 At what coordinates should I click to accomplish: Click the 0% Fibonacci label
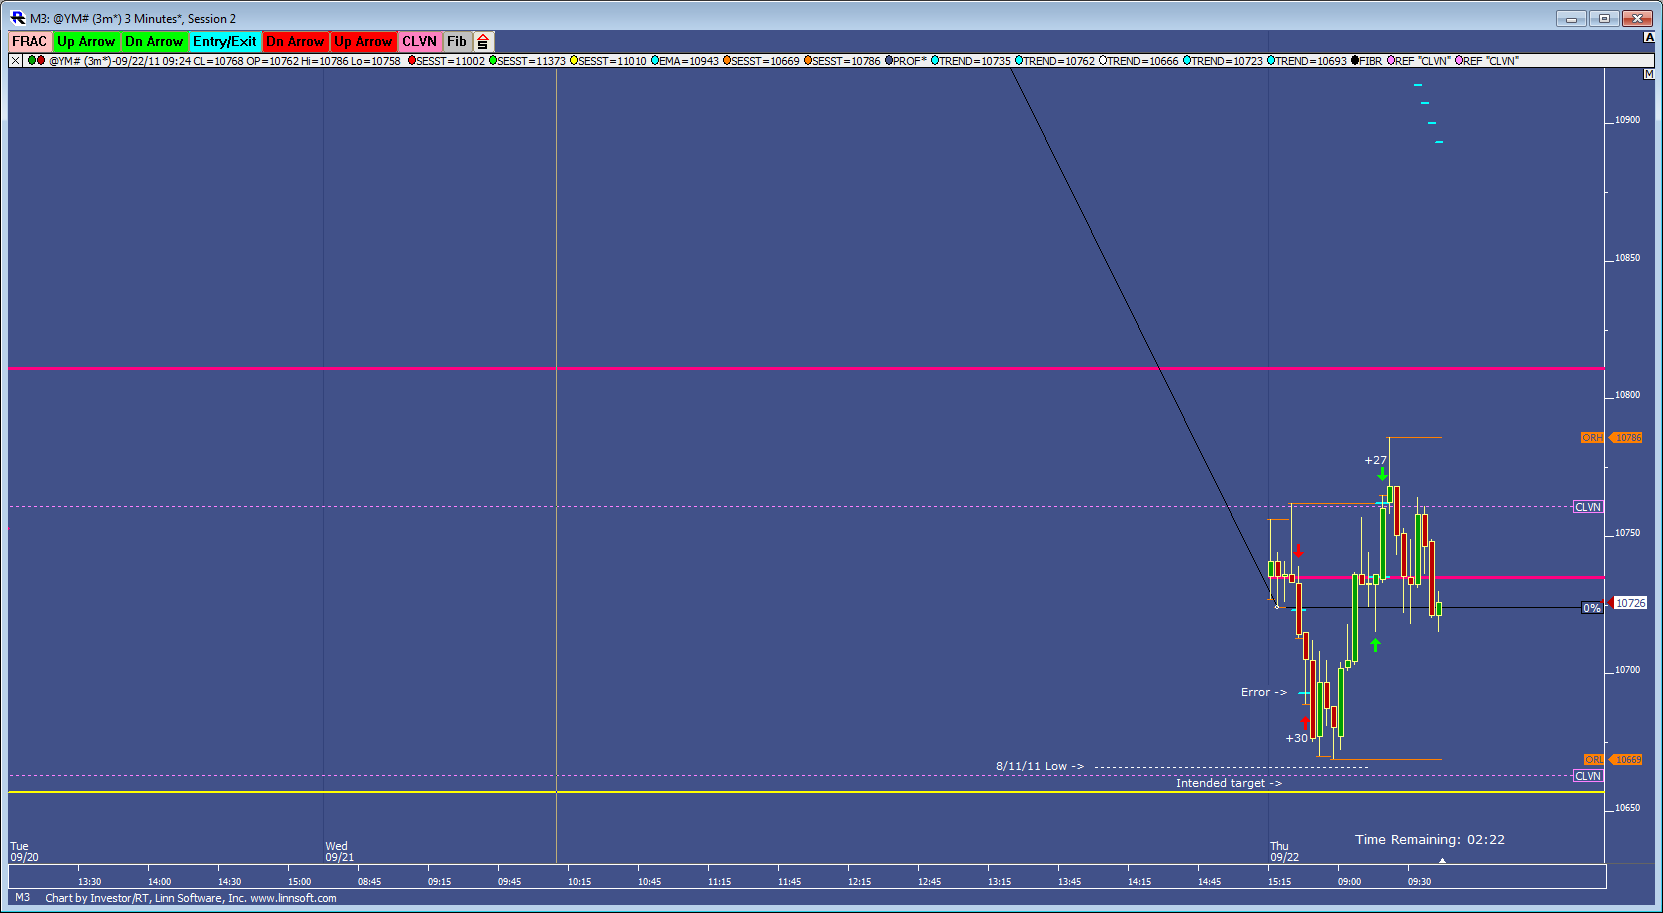[1592, 608]
